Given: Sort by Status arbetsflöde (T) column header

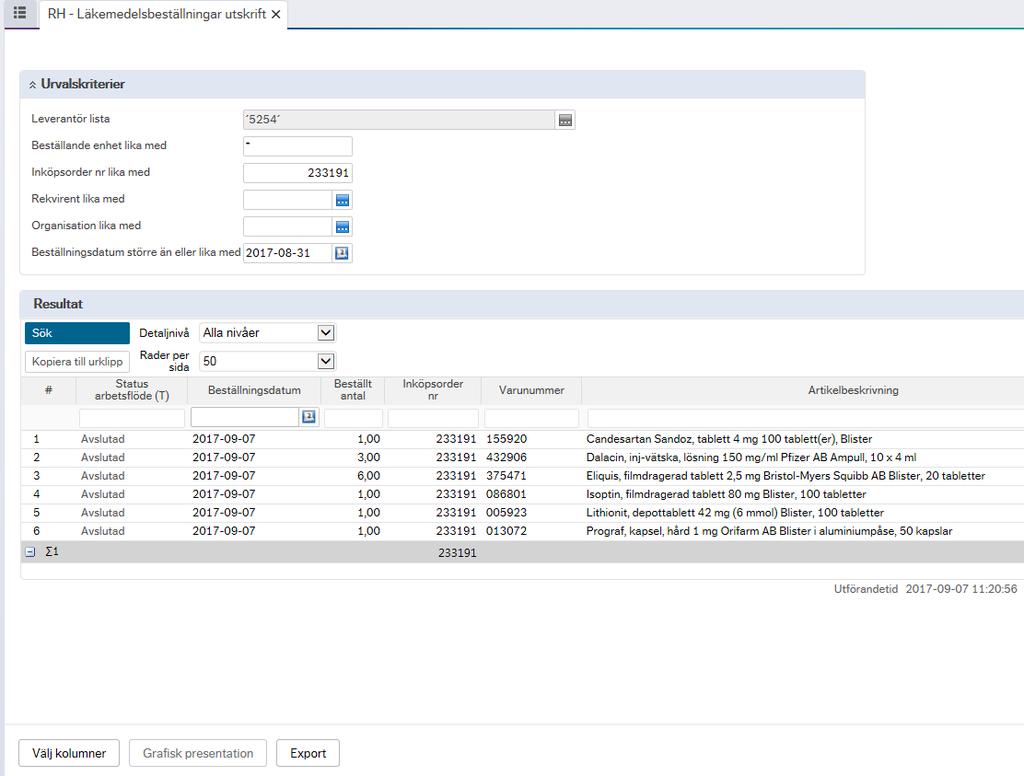Looking at the screenshot, I should 132,390.
